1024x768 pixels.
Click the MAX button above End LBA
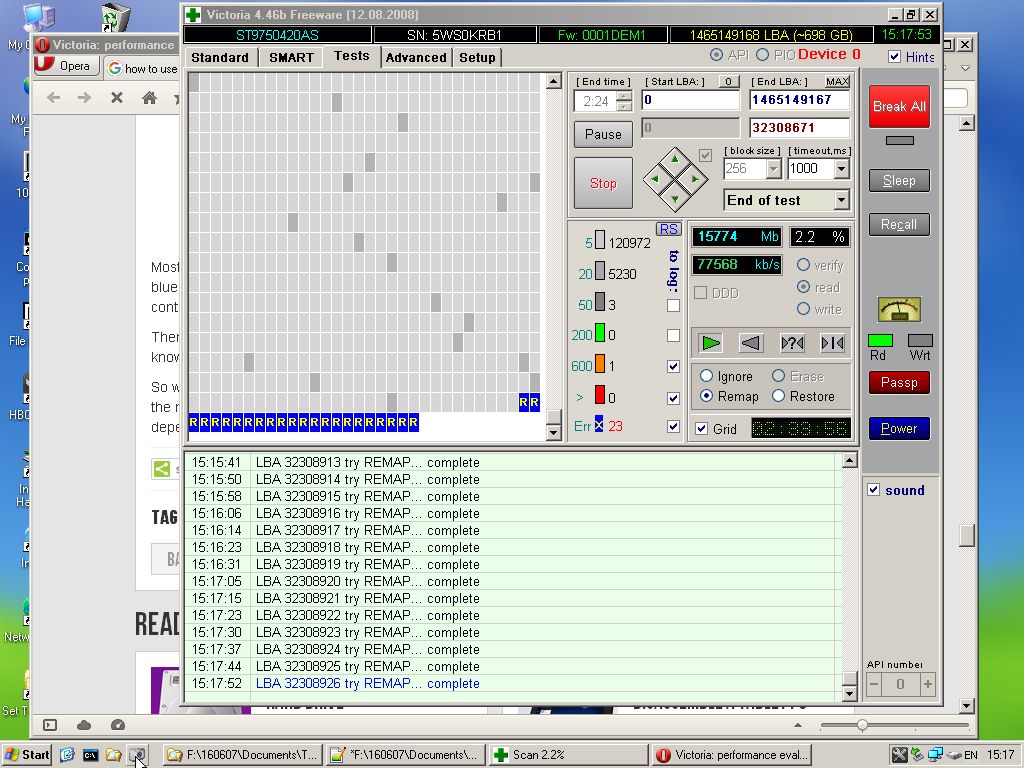(x=837, y=81)
